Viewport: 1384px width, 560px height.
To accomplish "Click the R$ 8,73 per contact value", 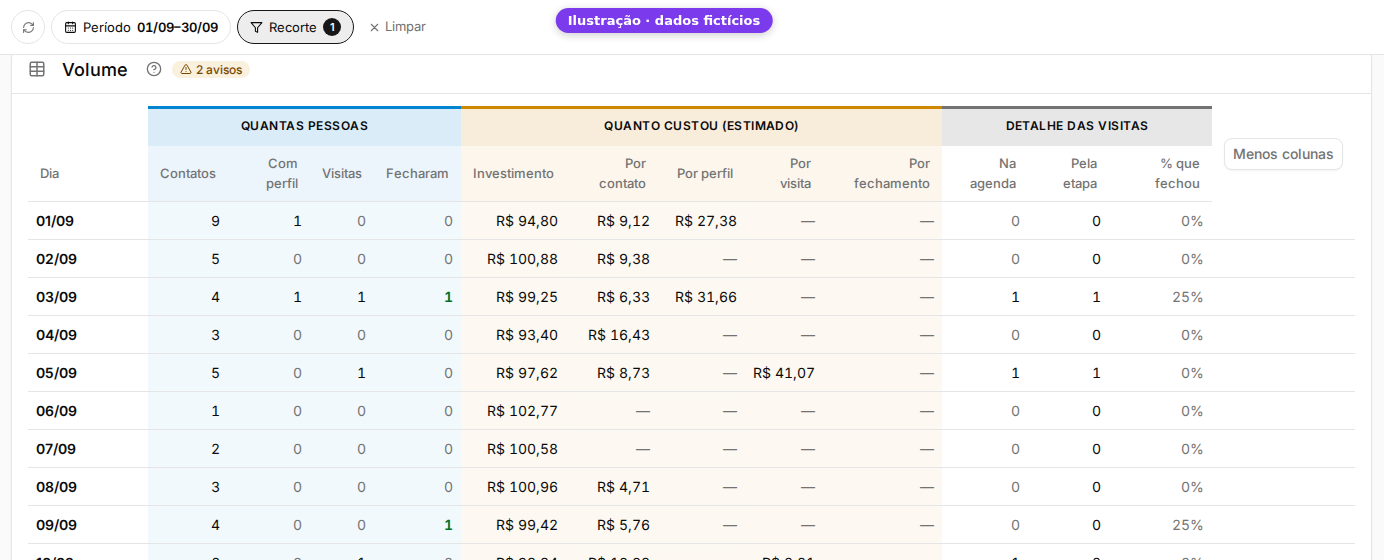I will 623,373.
